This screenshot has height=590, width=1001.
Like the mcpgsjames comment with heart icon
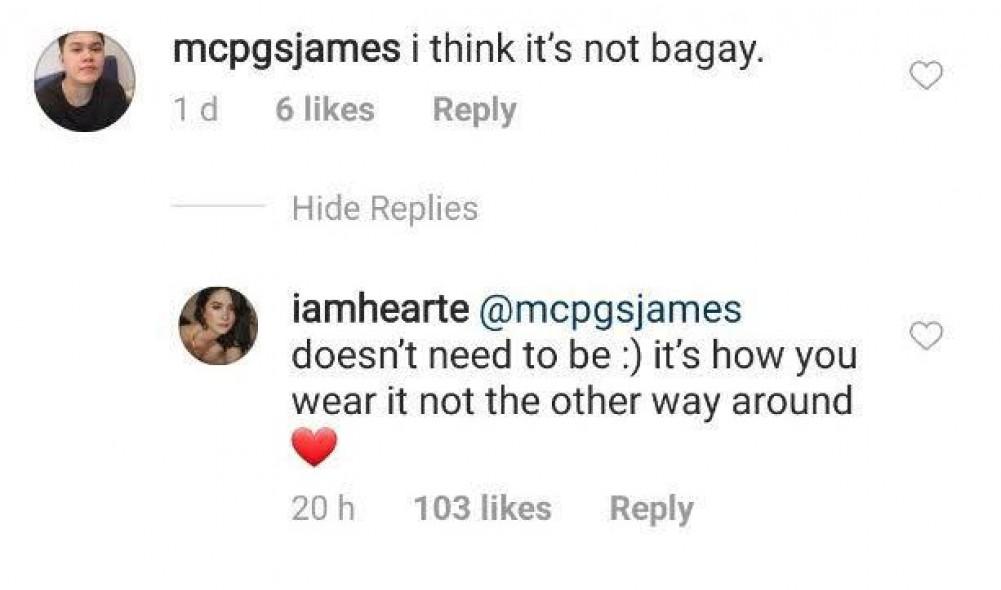(928, 75)
